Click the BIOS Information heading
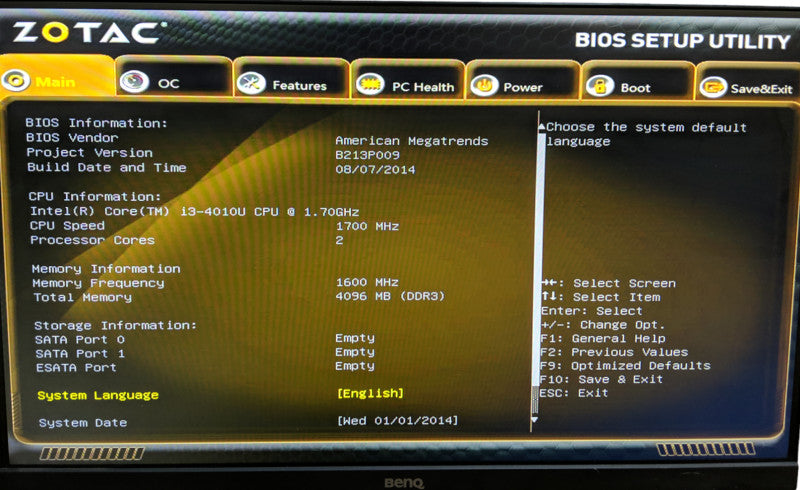The width and height of the screenshot is (800, 490). point(96,123)
